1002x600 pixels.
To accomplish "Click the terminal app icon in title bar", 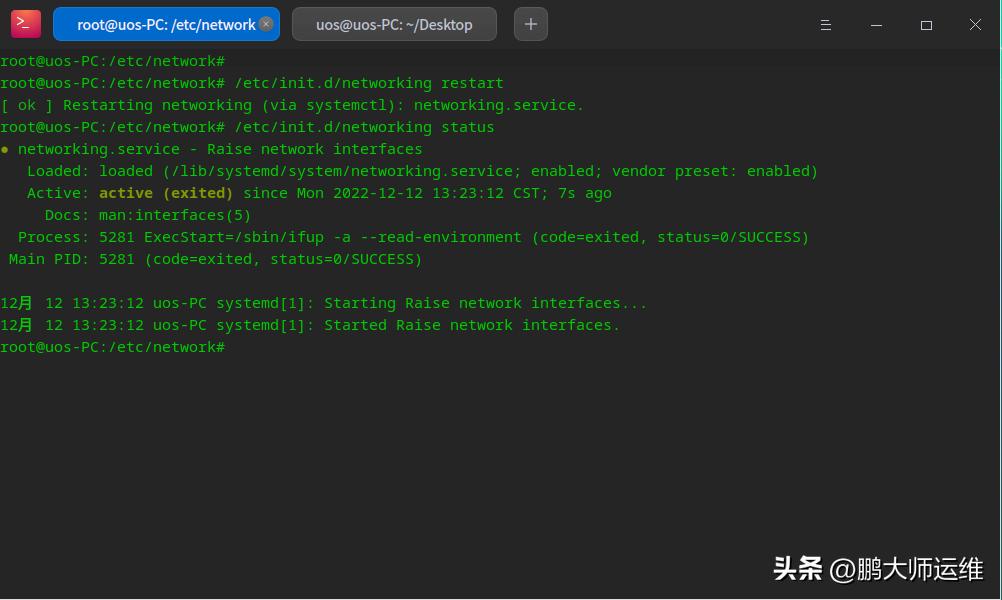I will click(26, 24).
